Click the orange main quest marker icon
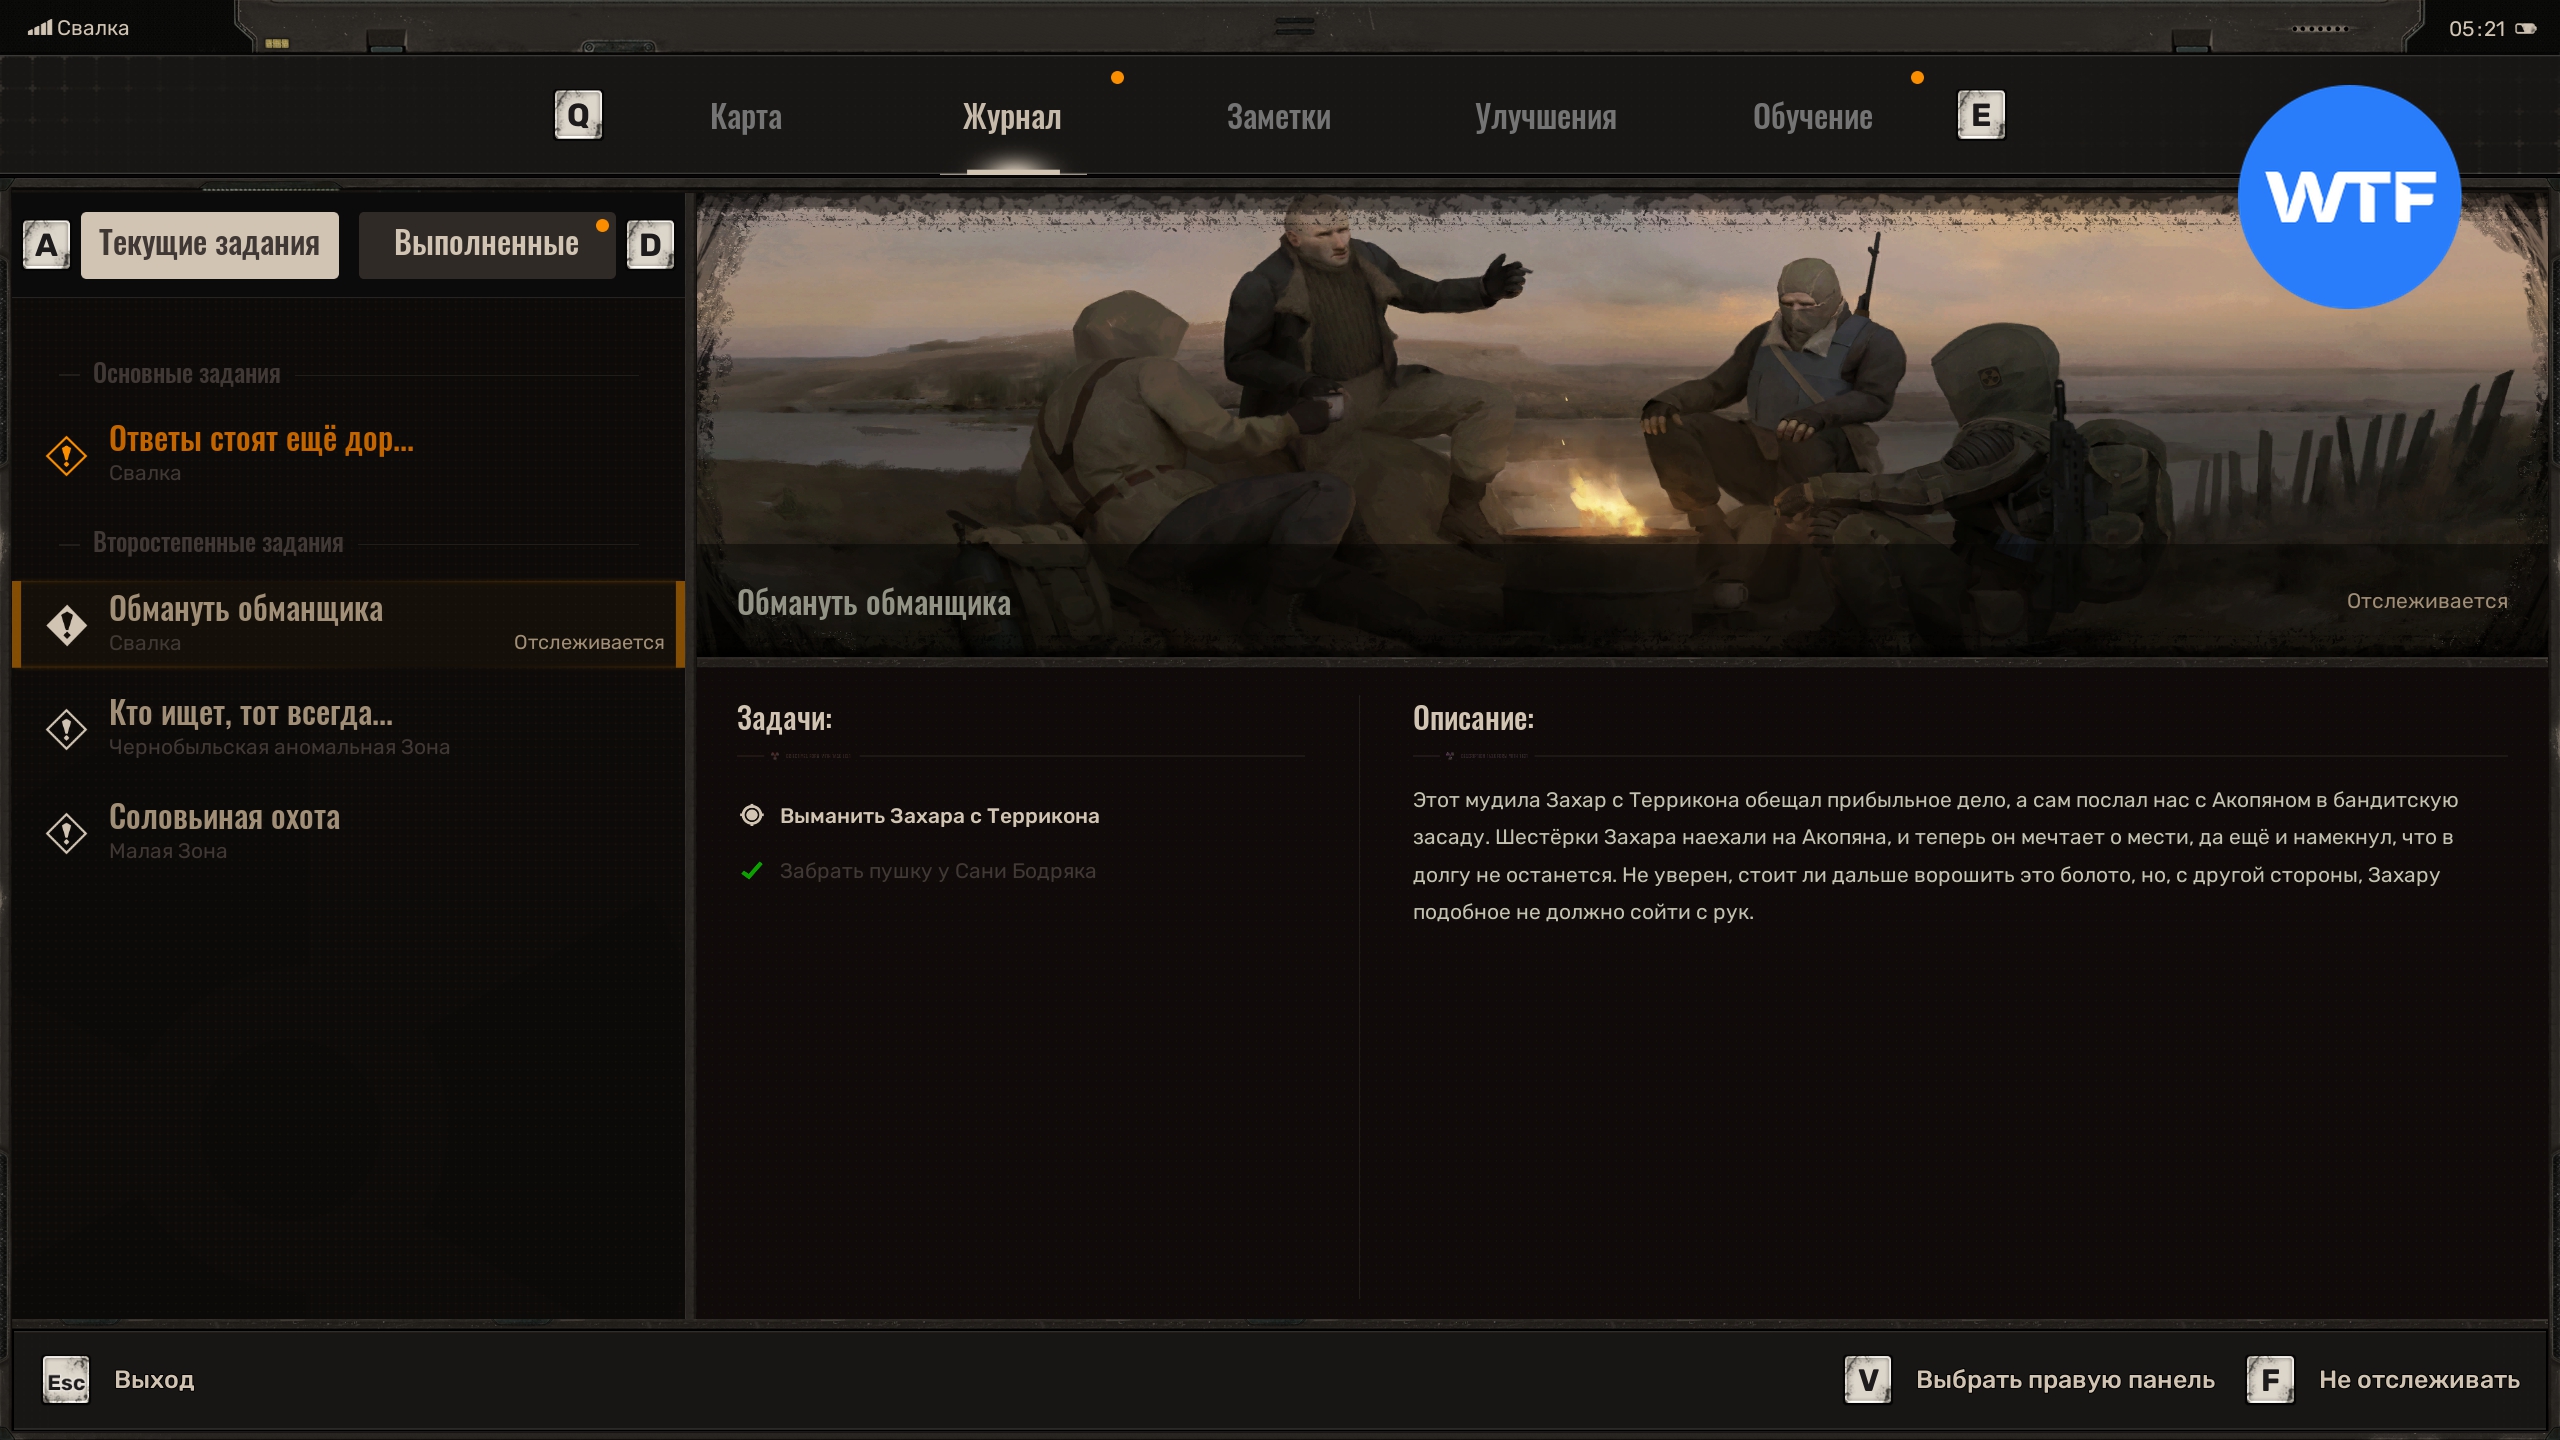Screen dimensions: 2560x1440 coord(66,456)
